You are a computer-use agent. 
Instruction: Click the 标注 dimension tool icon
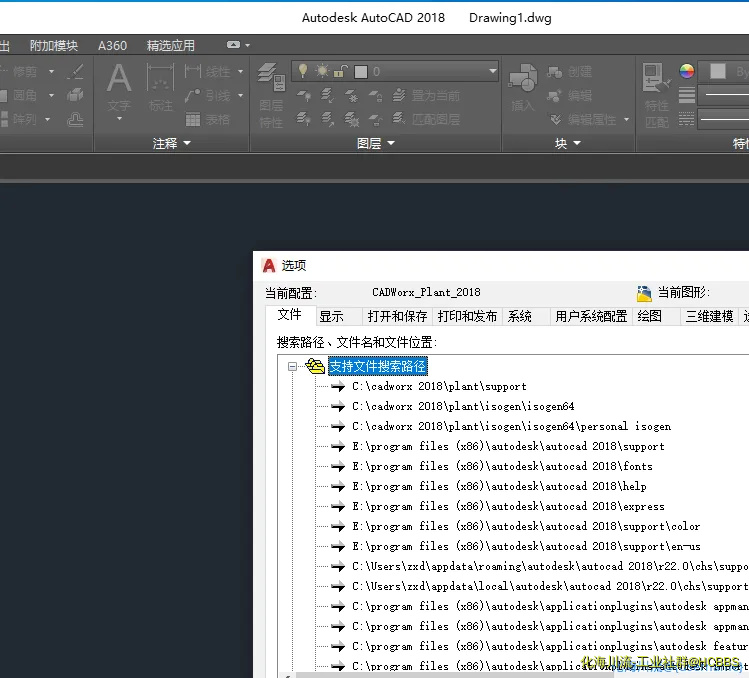click(x=160, y=79)
